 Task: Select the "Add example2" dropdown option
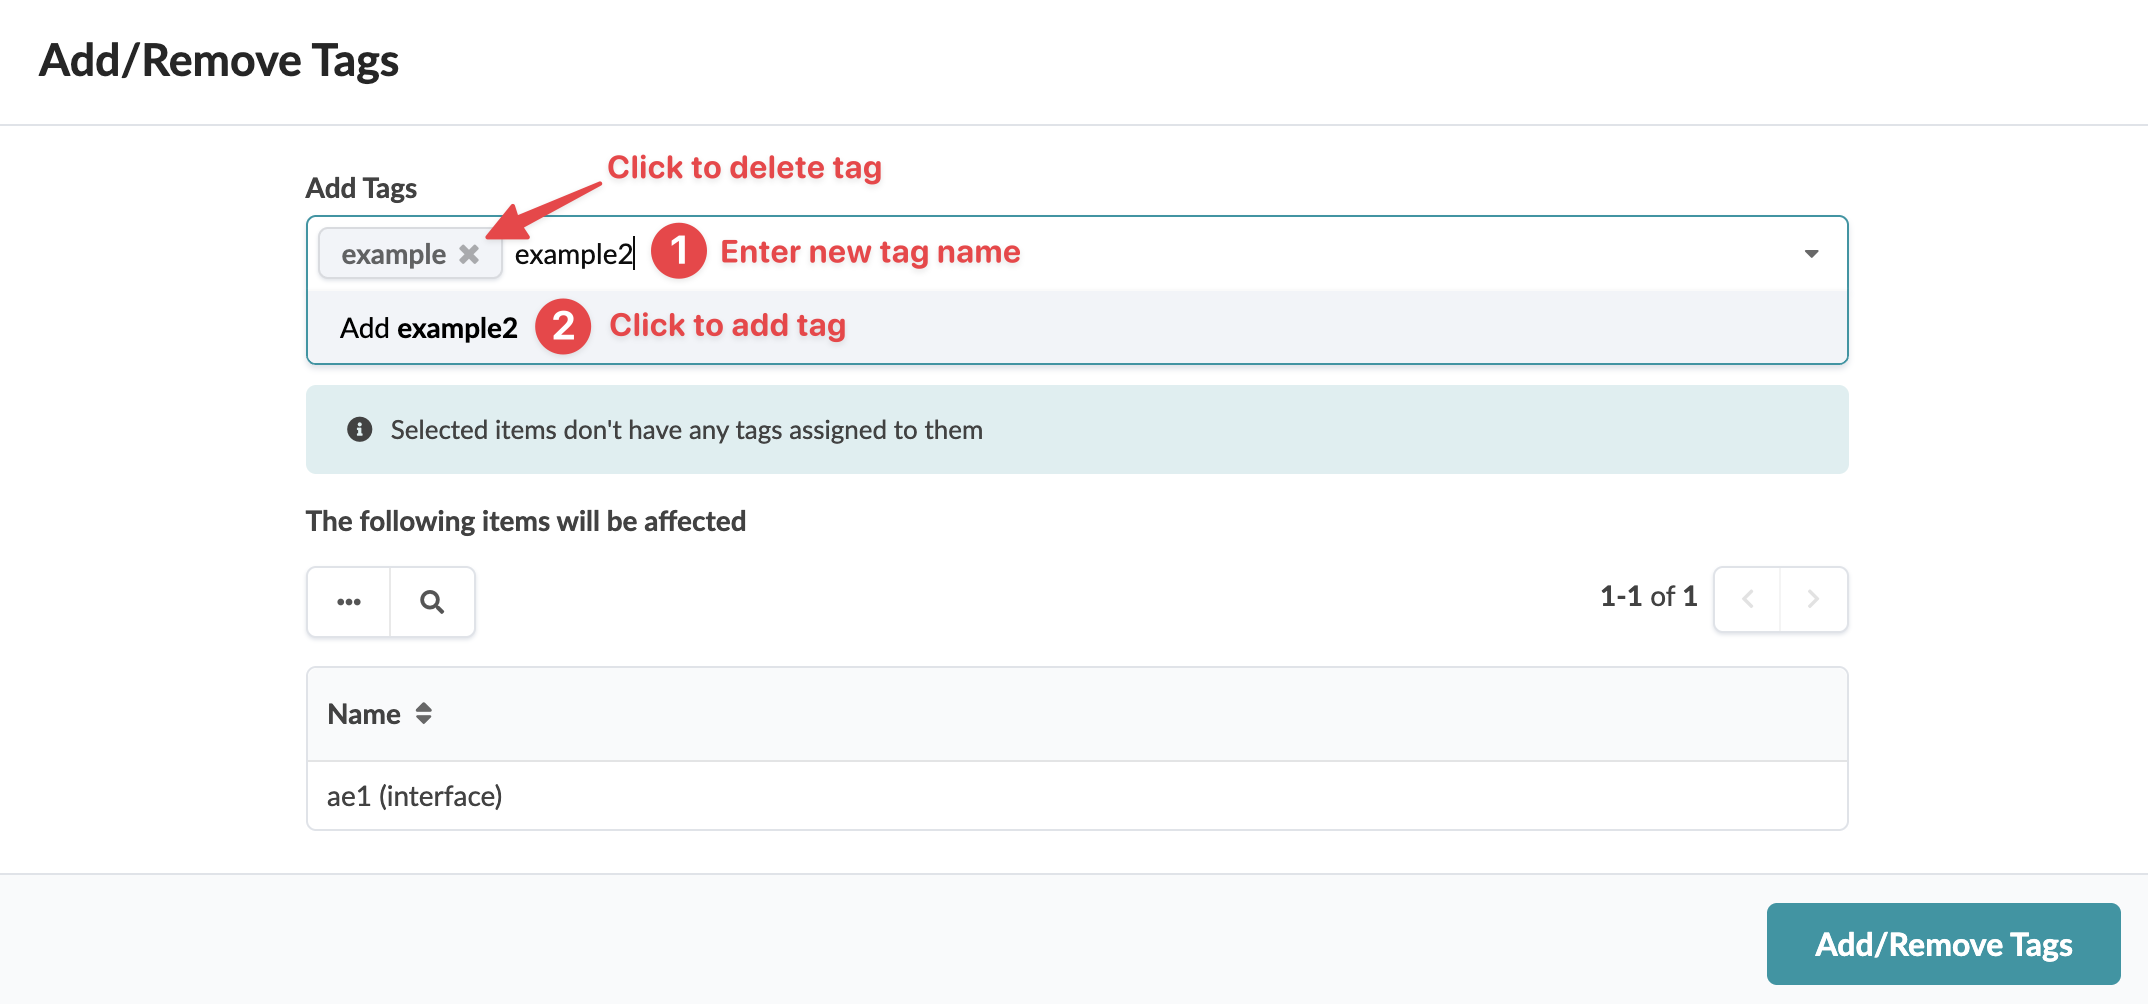pos(429,328)
